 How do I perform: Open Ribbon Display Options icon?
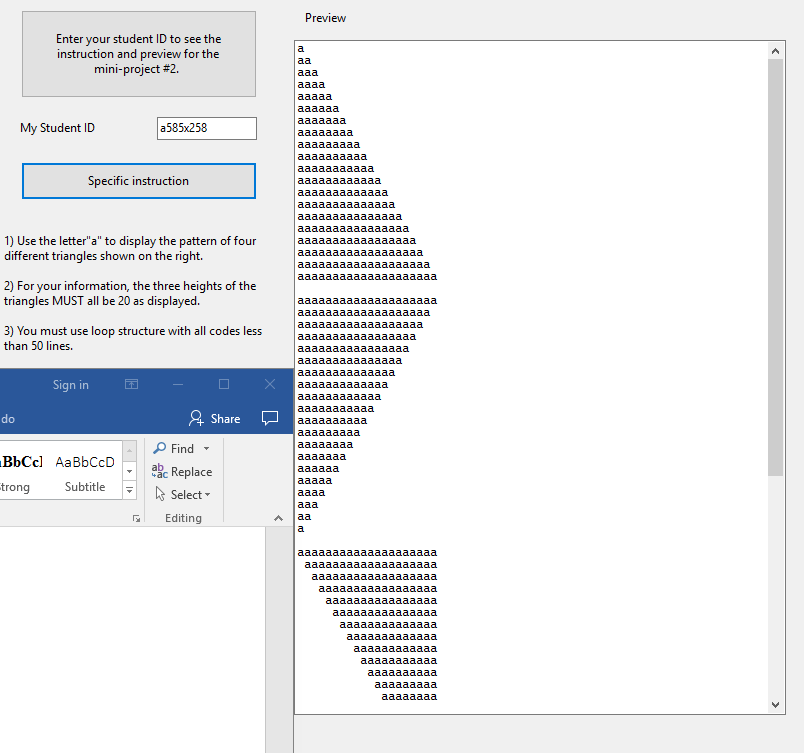[131, 384]
